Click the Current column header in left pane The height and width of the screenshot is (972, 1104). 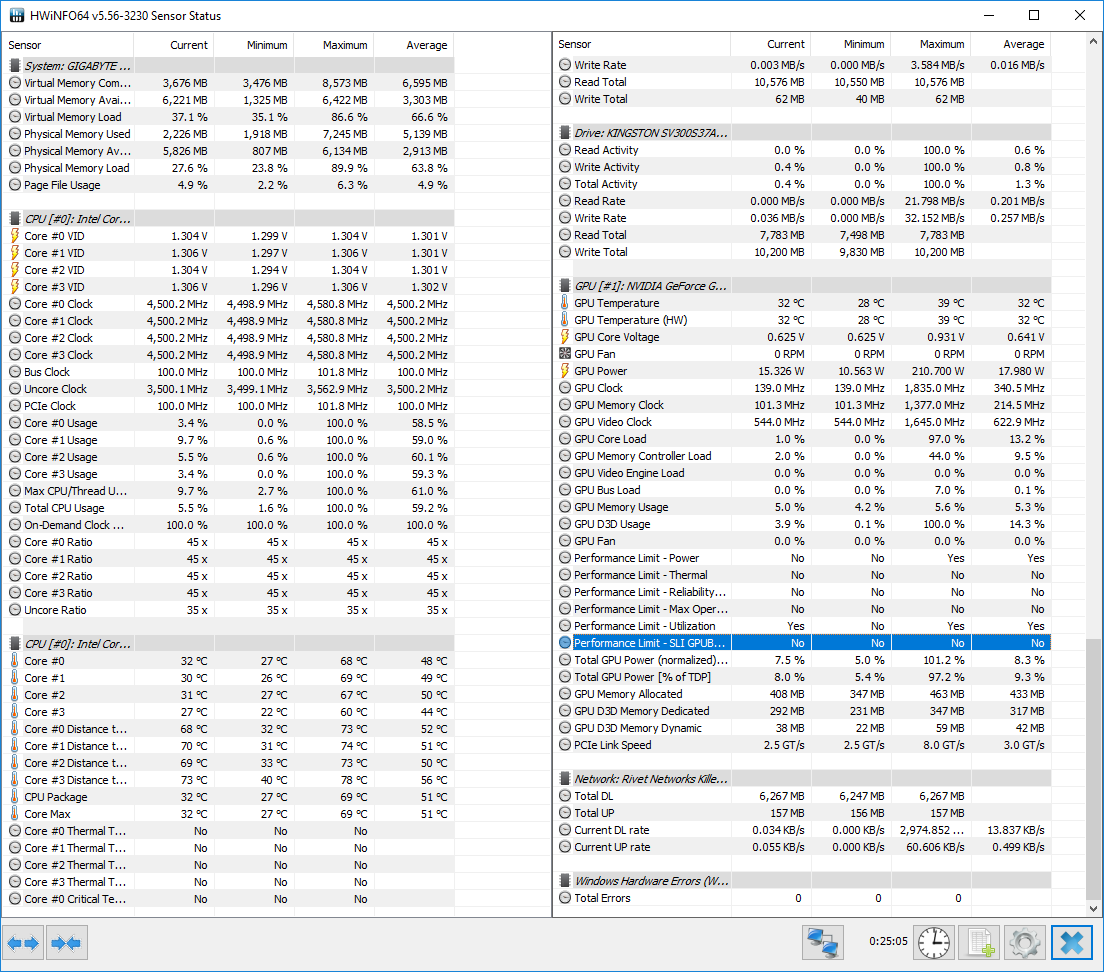pos(173,45)
